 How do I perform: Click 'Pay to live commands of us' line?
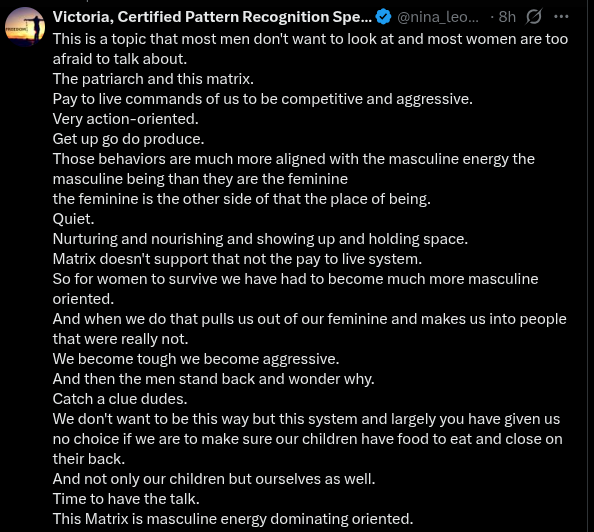click(x=263, y=99)
